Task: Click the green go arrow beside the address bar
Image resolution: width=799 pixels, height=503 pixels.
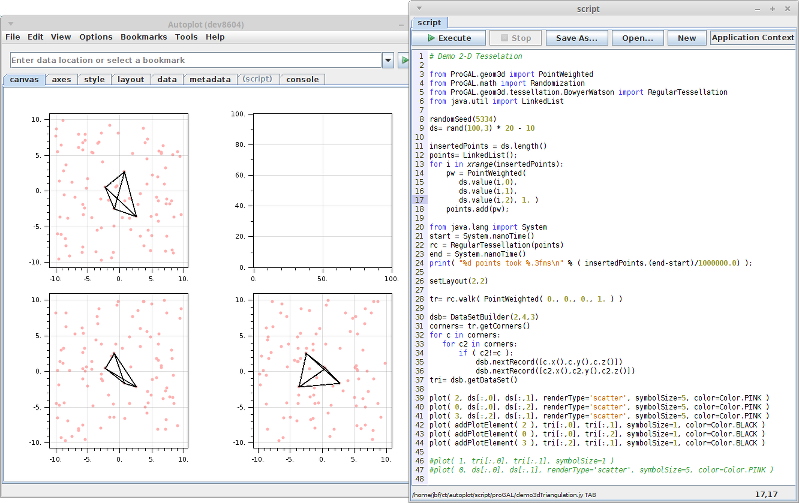Action: click(x=403, y=61)
